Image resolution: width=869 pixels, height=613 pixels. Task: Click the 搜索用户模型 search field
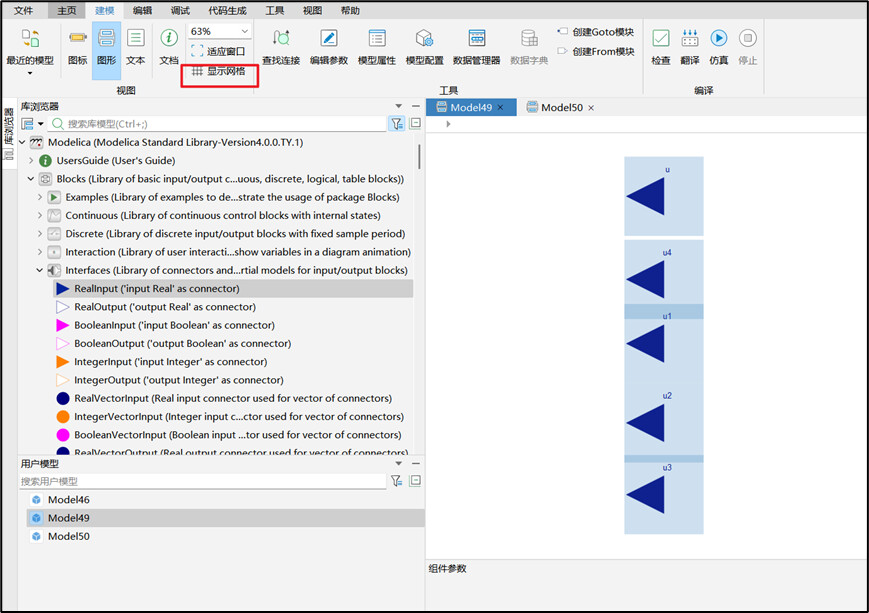click(x=202, y=481)
